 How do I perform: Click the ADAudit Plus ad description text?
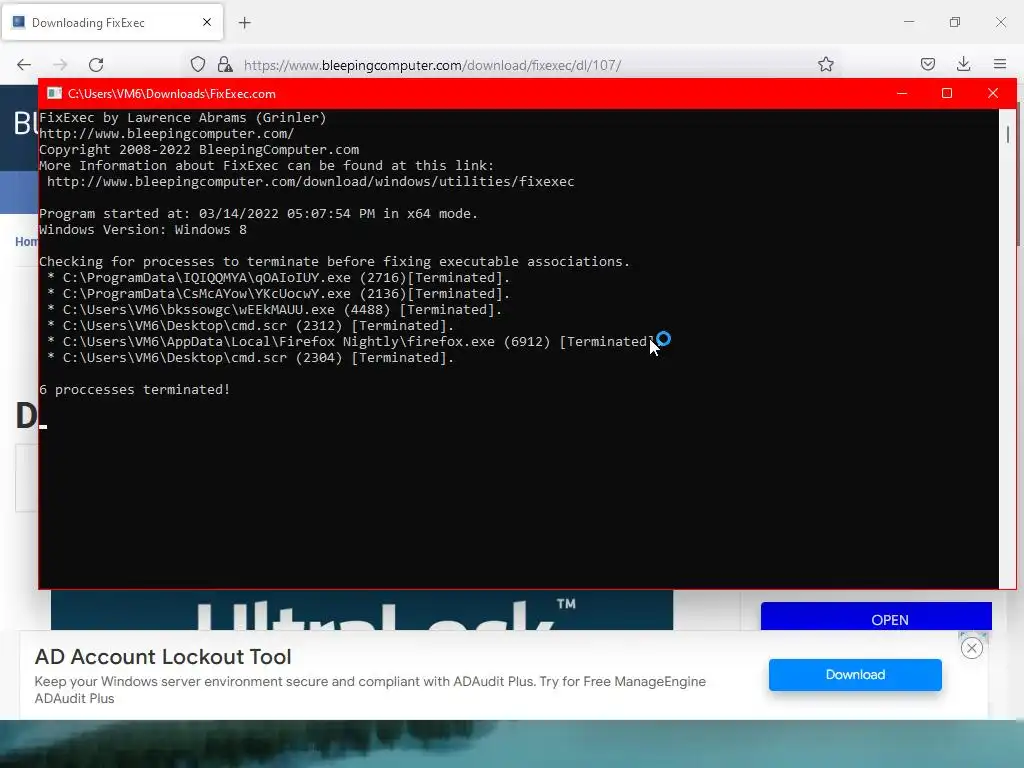click(x=370, y=690)
